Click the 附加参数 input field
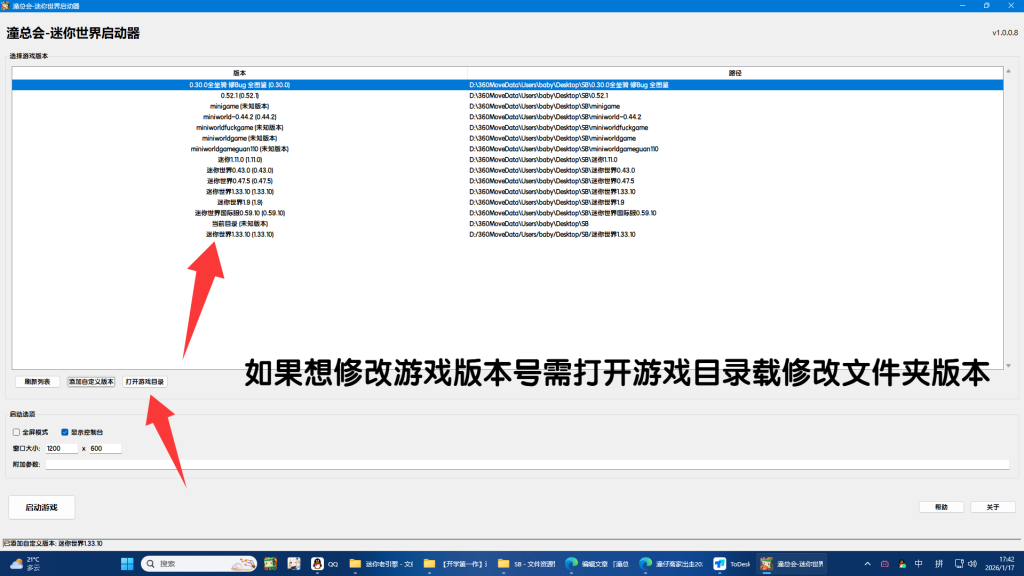This screenshot has height=576, width=1024. point(520,464)
